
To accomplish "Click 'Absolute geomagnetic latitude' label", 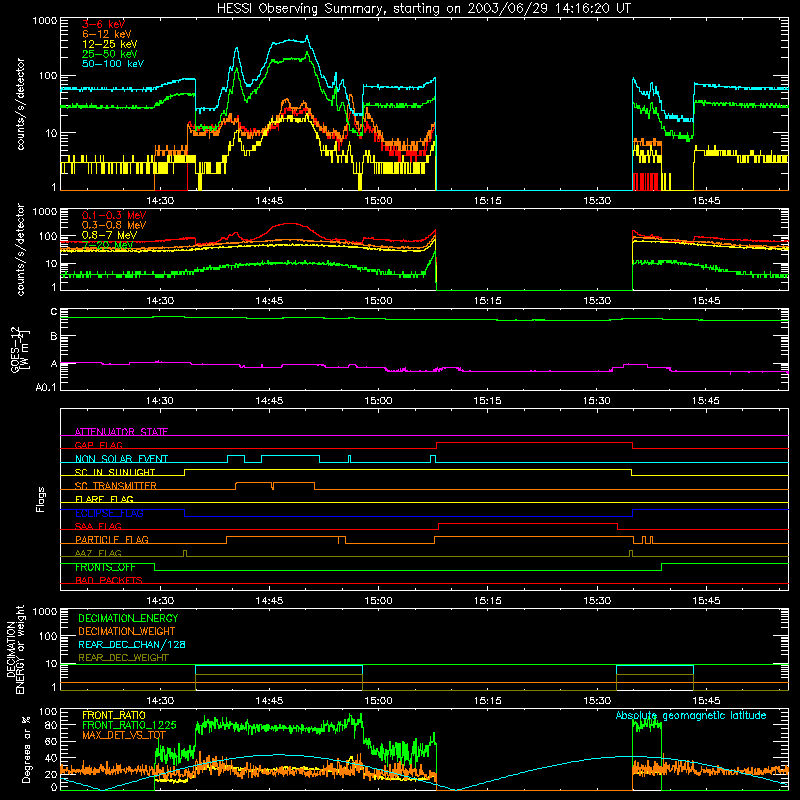I will click(x=691, y=716).
